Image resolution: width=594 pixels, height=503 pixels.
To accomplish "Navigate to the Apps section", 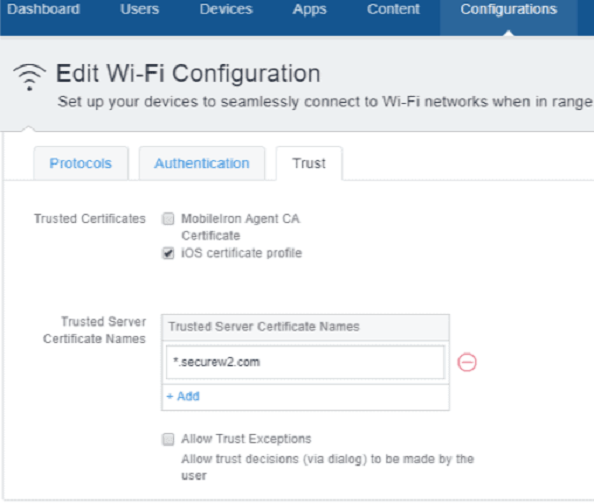I will 309,9.
